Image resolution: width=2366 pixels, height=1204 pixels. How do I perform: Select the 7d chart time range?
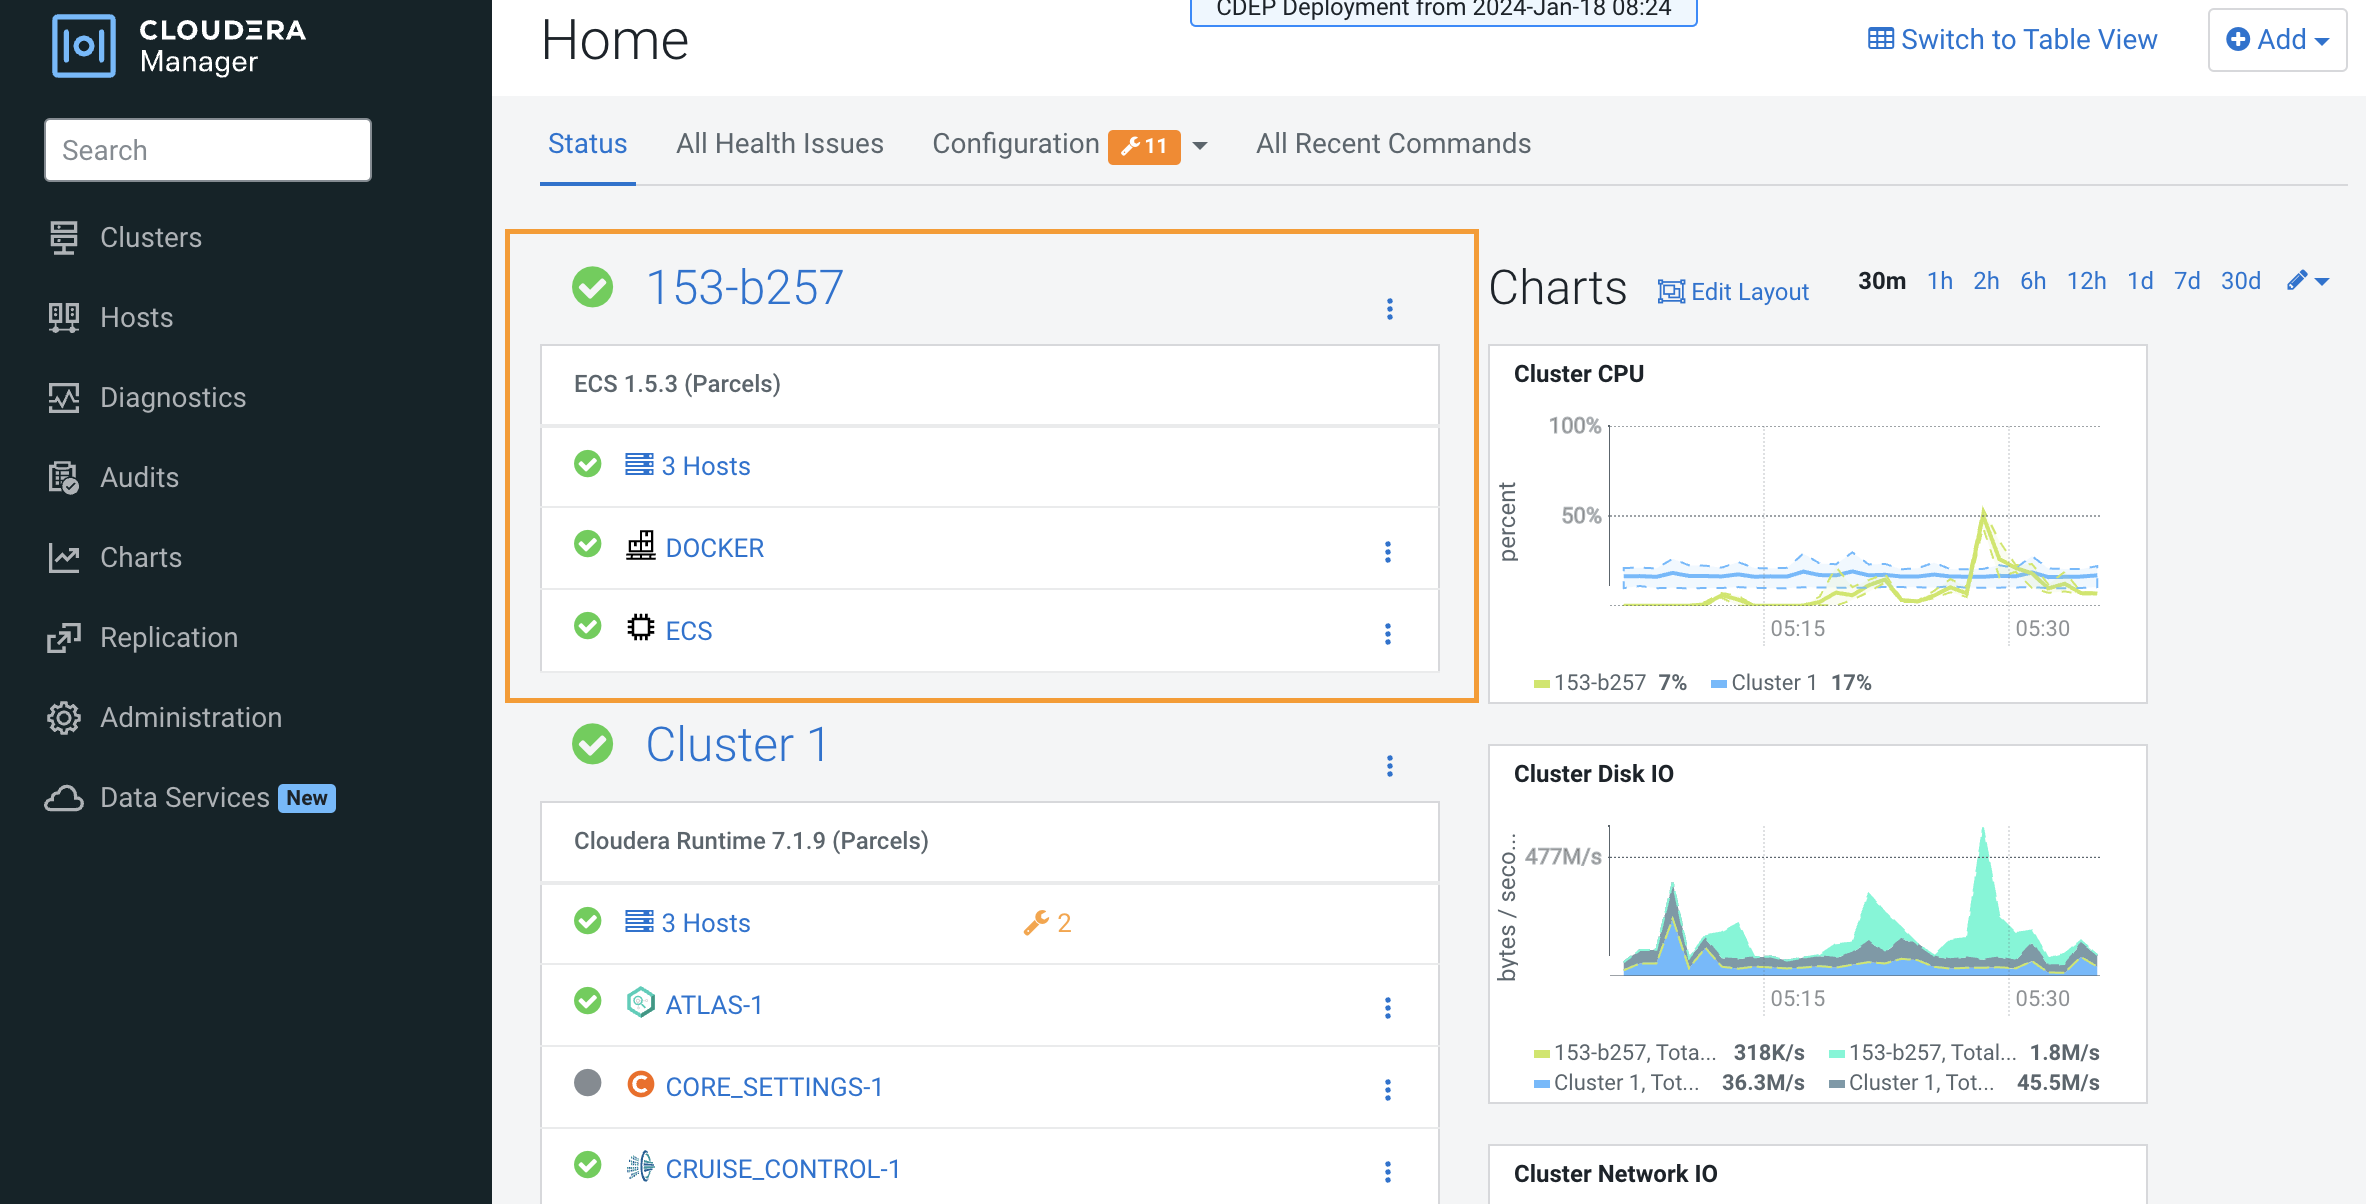click(2187, 281)
